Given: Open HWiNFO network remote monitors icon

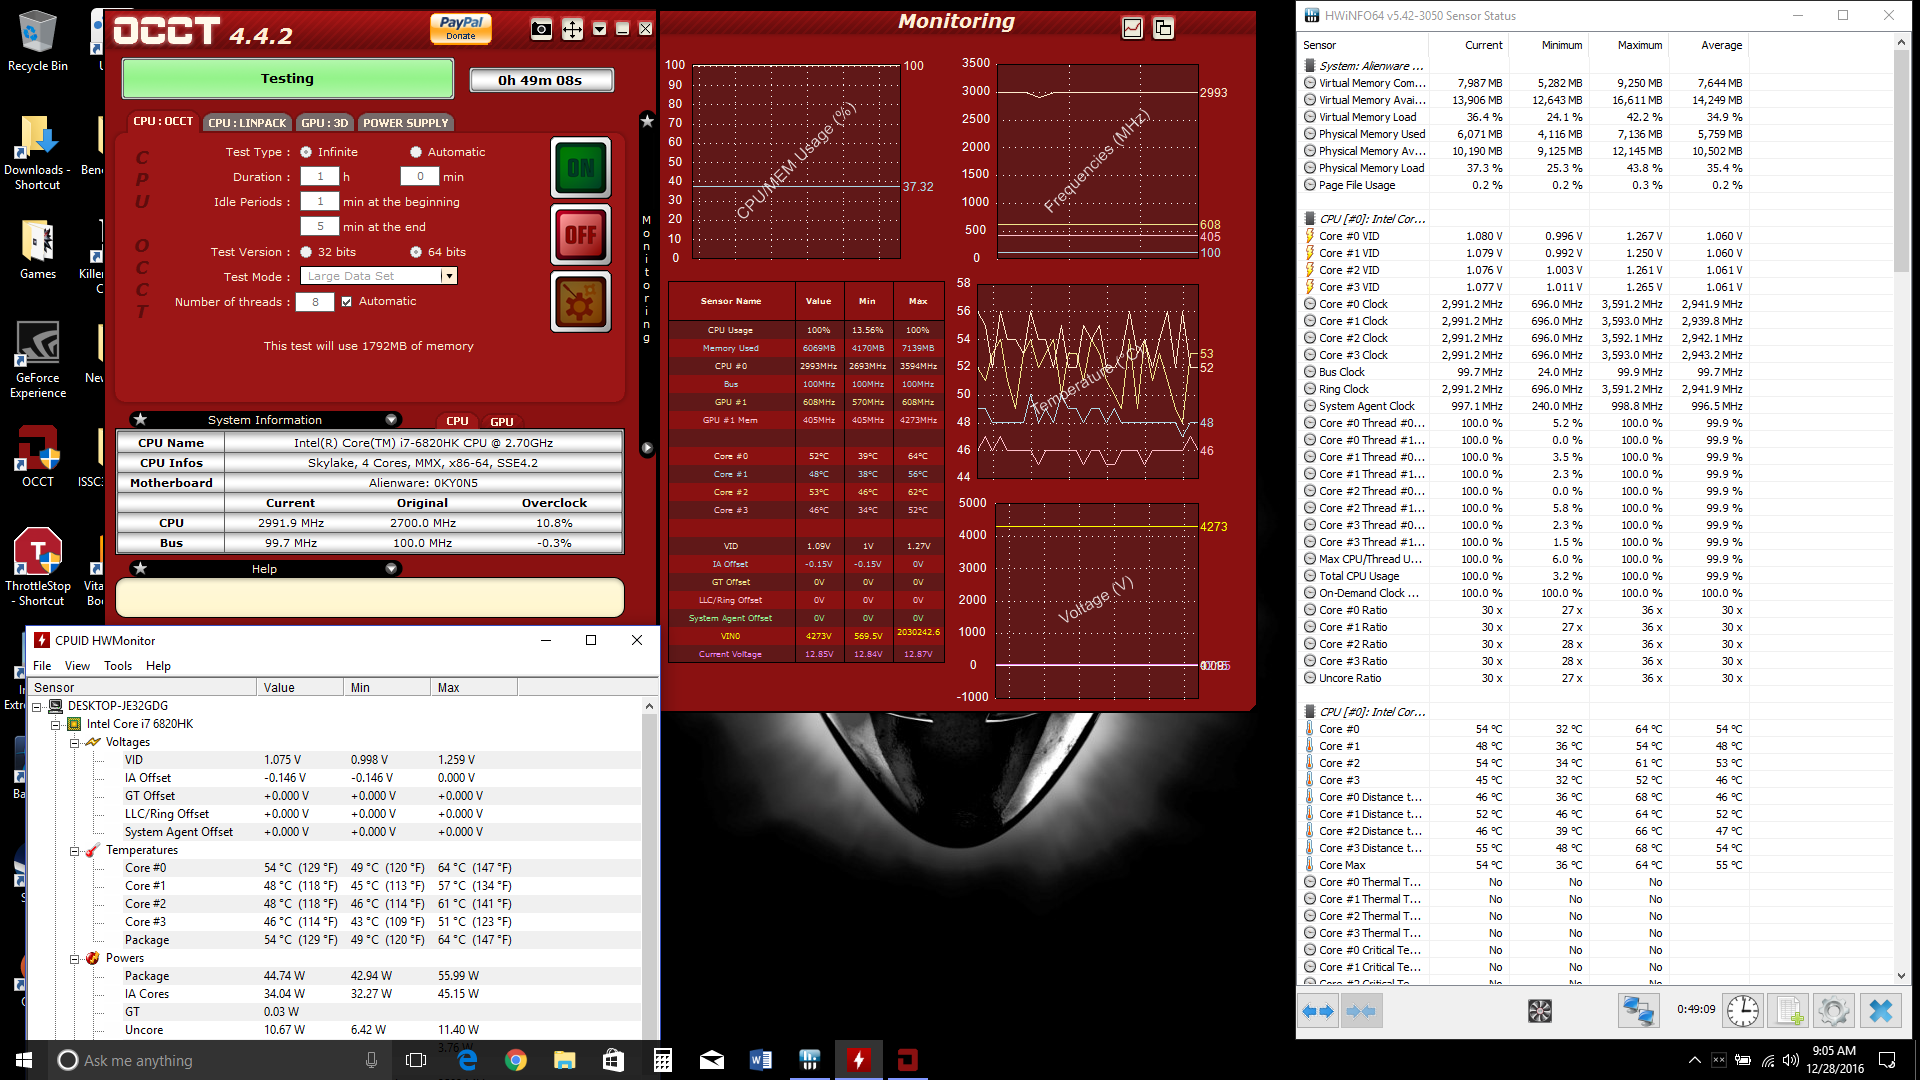Looking at the screenshot, I should pyautogui.click(x=1638, y=1011).
